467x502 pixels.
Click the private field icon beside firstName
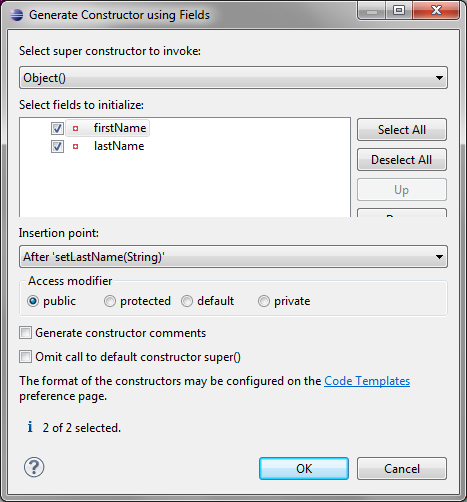pyautogui.click(x=76, y=128)
